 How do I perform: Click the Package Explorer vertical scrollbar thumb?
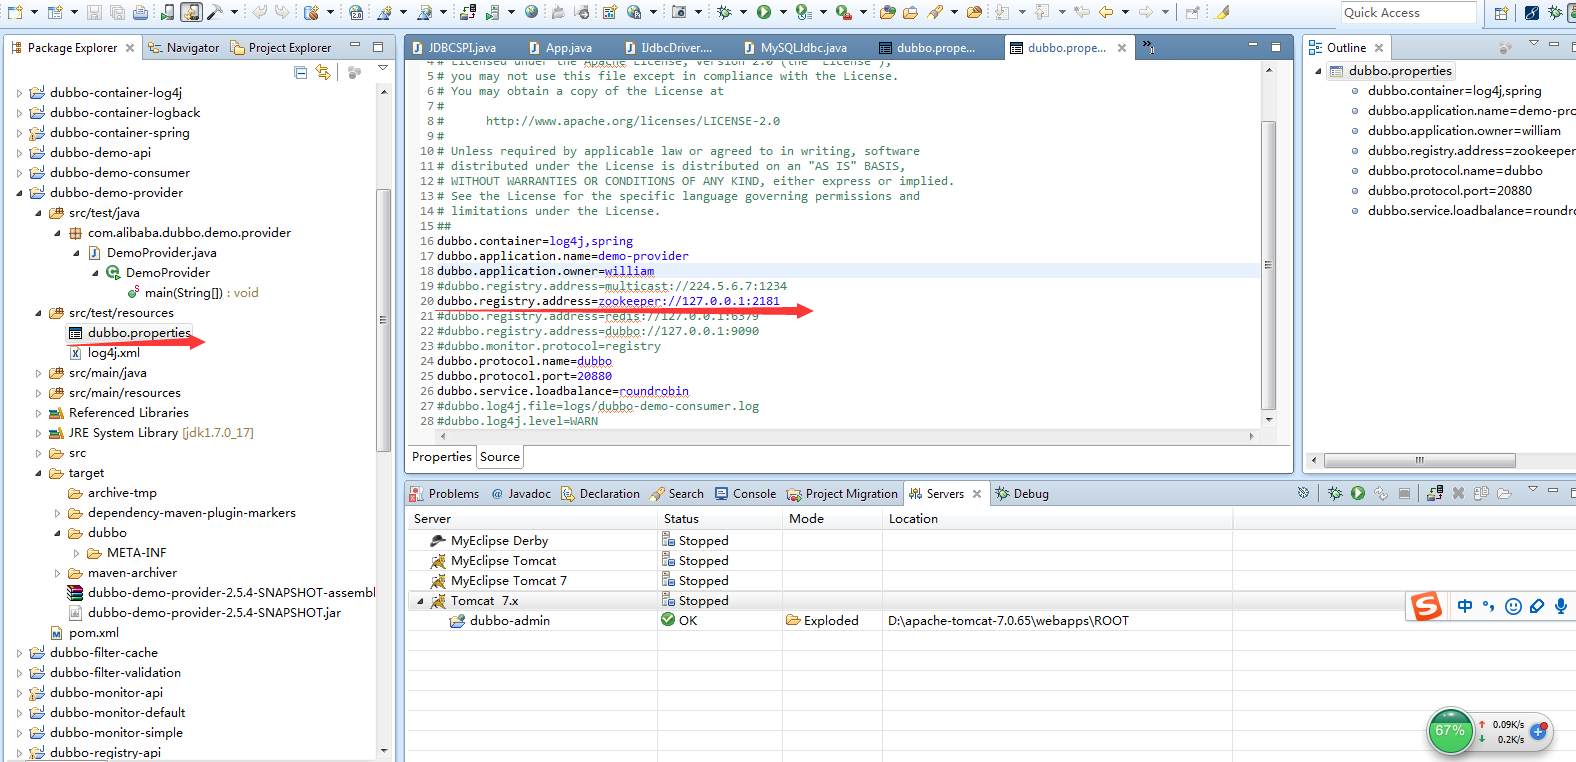tap(383, 320)
